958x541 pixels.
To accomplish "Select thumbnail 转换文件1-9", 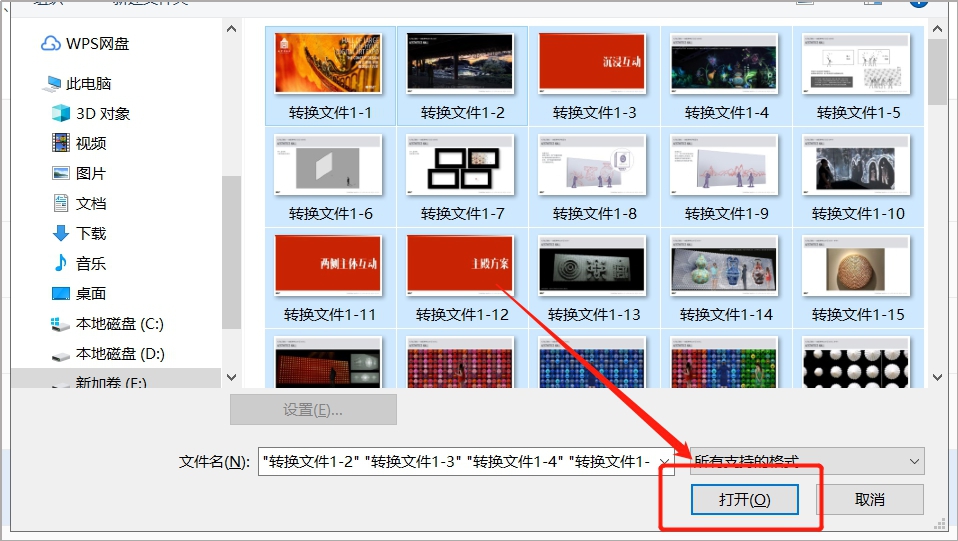I will [x=726, y=177].
